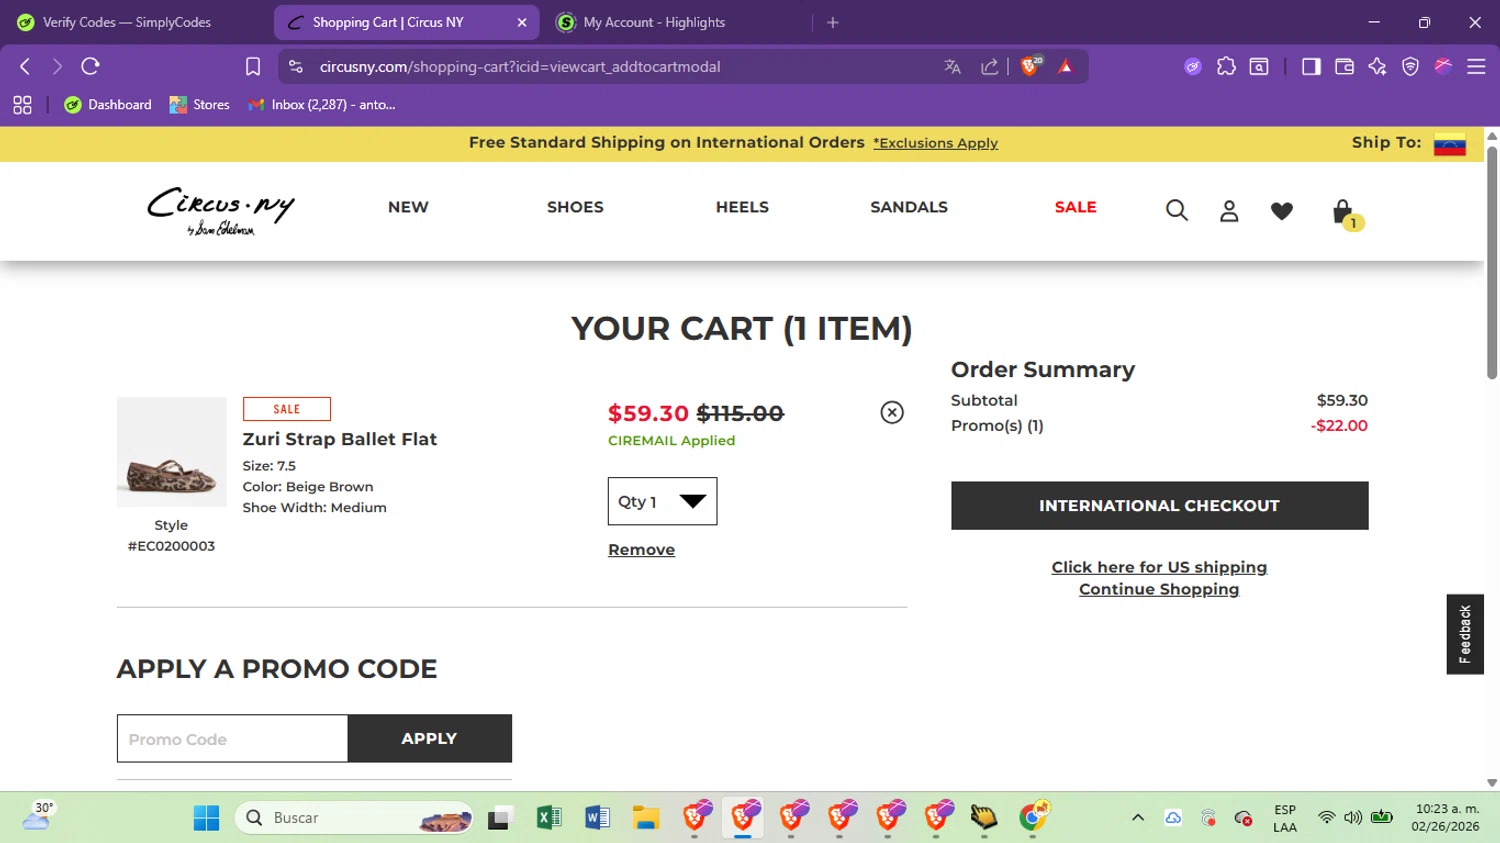1500x843 pixels.
Task: Open the account profile icon
Action: click(x=1229, y=210)
